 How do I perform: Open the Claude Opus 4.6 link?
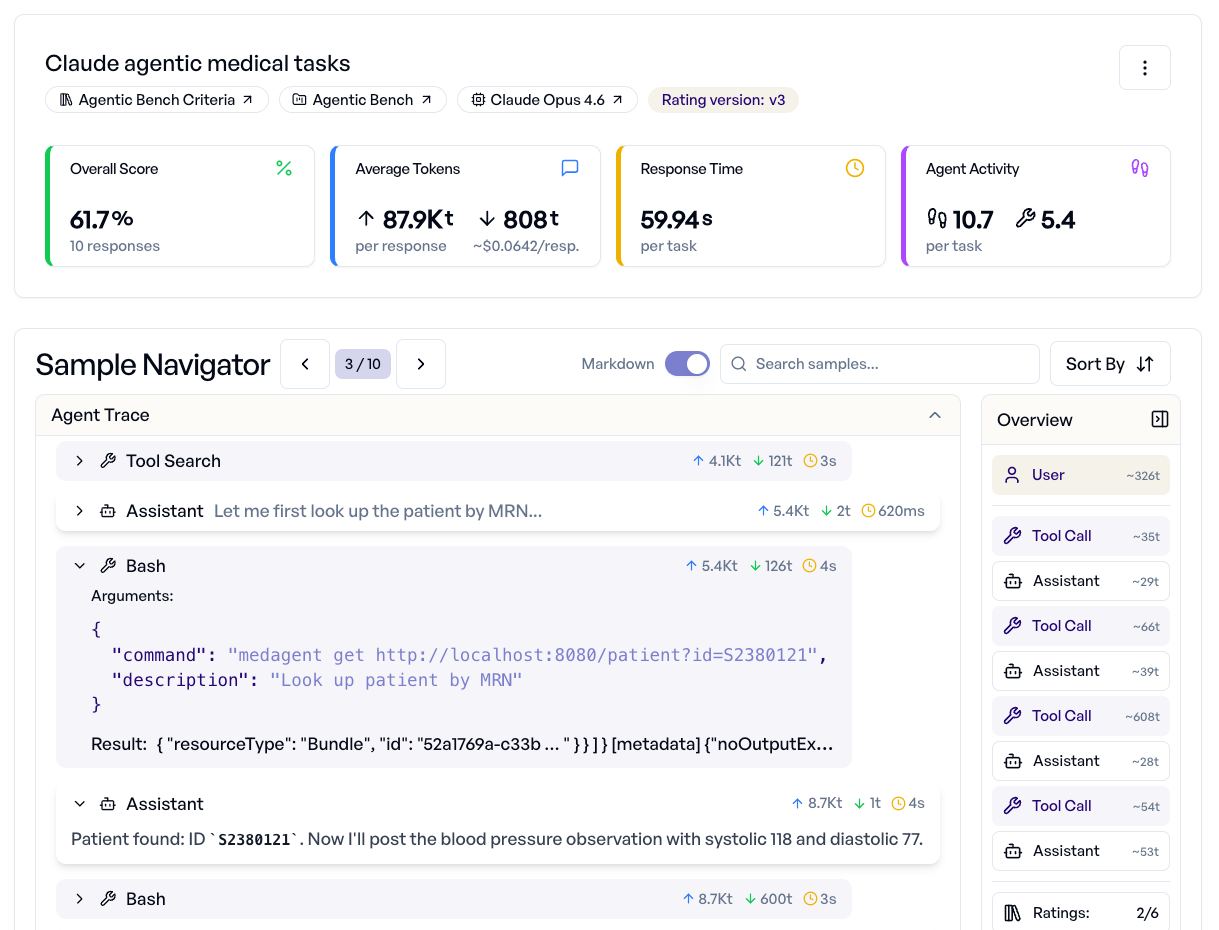coord(547,100)
